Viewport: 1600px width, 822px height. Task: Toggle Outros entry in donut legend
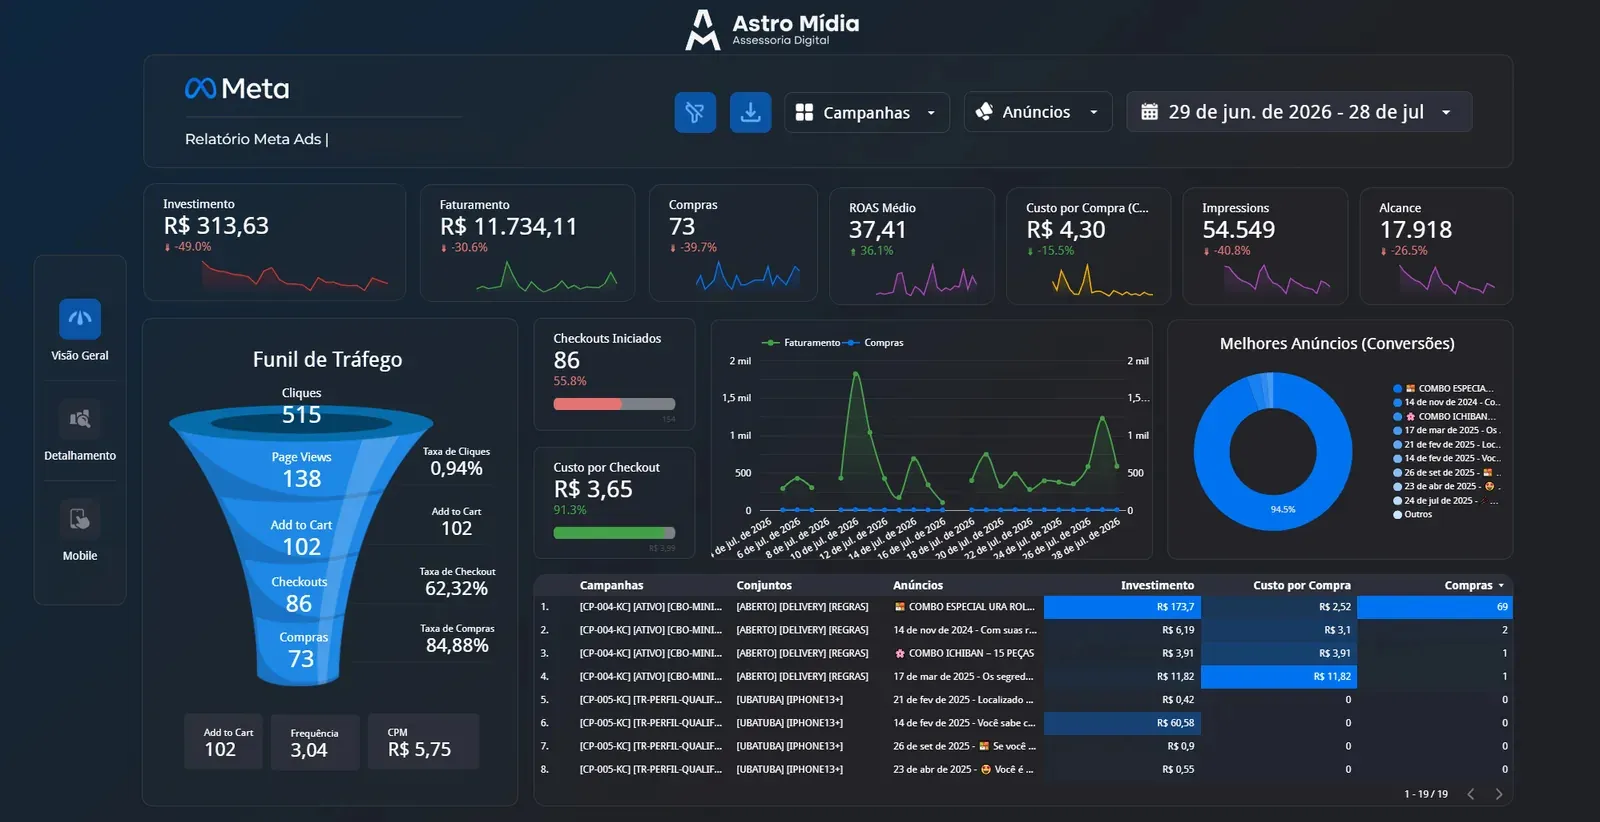tap(1412, 514)
